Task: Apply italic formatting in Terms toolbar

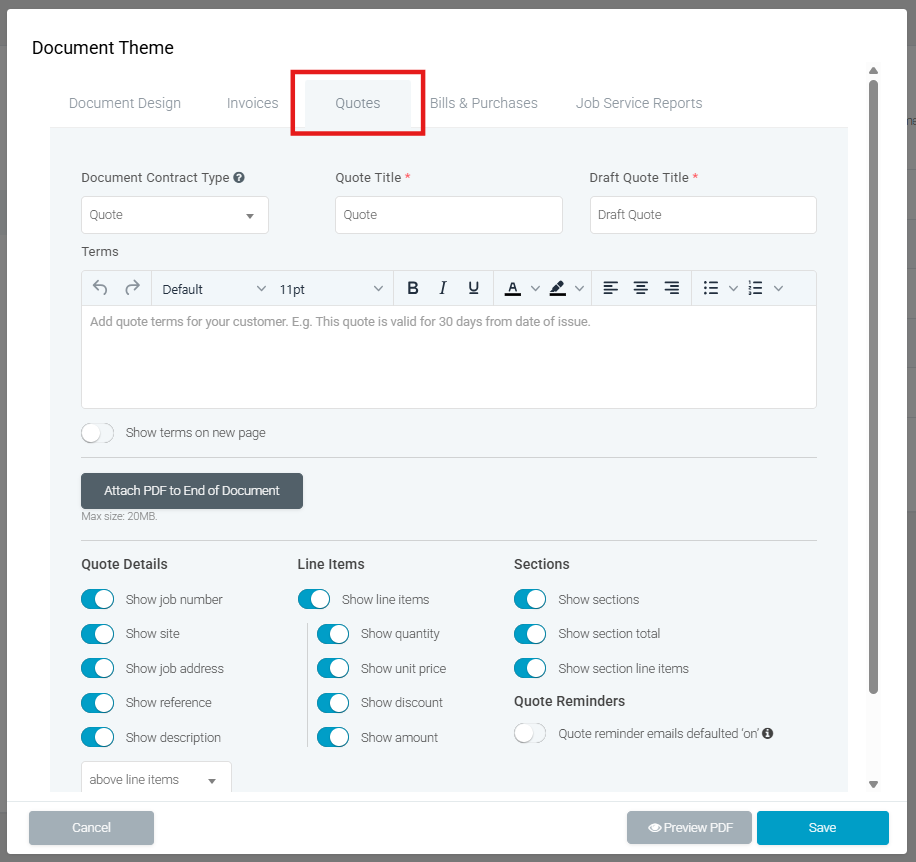Action: [443, 288]
